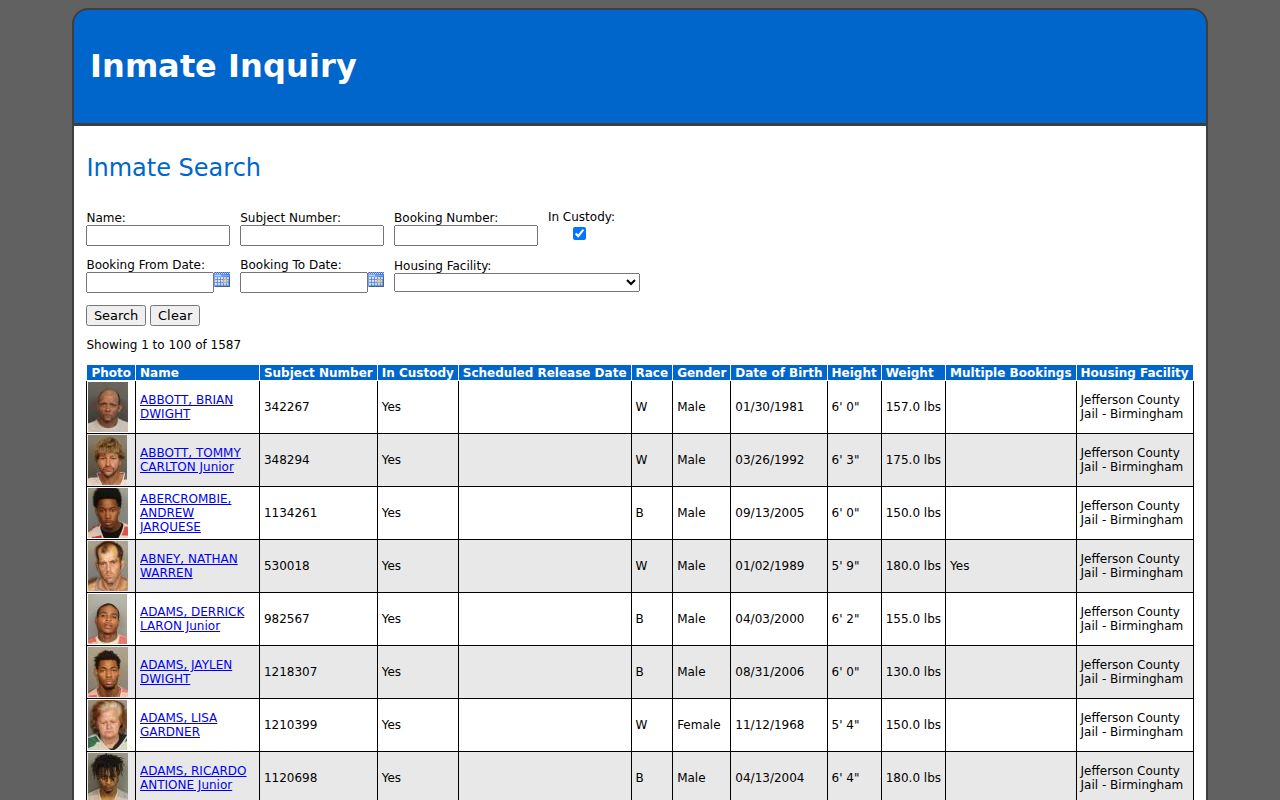Viewport: 1280px width, 800px height.
Task: Open ADAMS, JAYLEN DWIGHT inmate link
Action: tap(186, 672)
